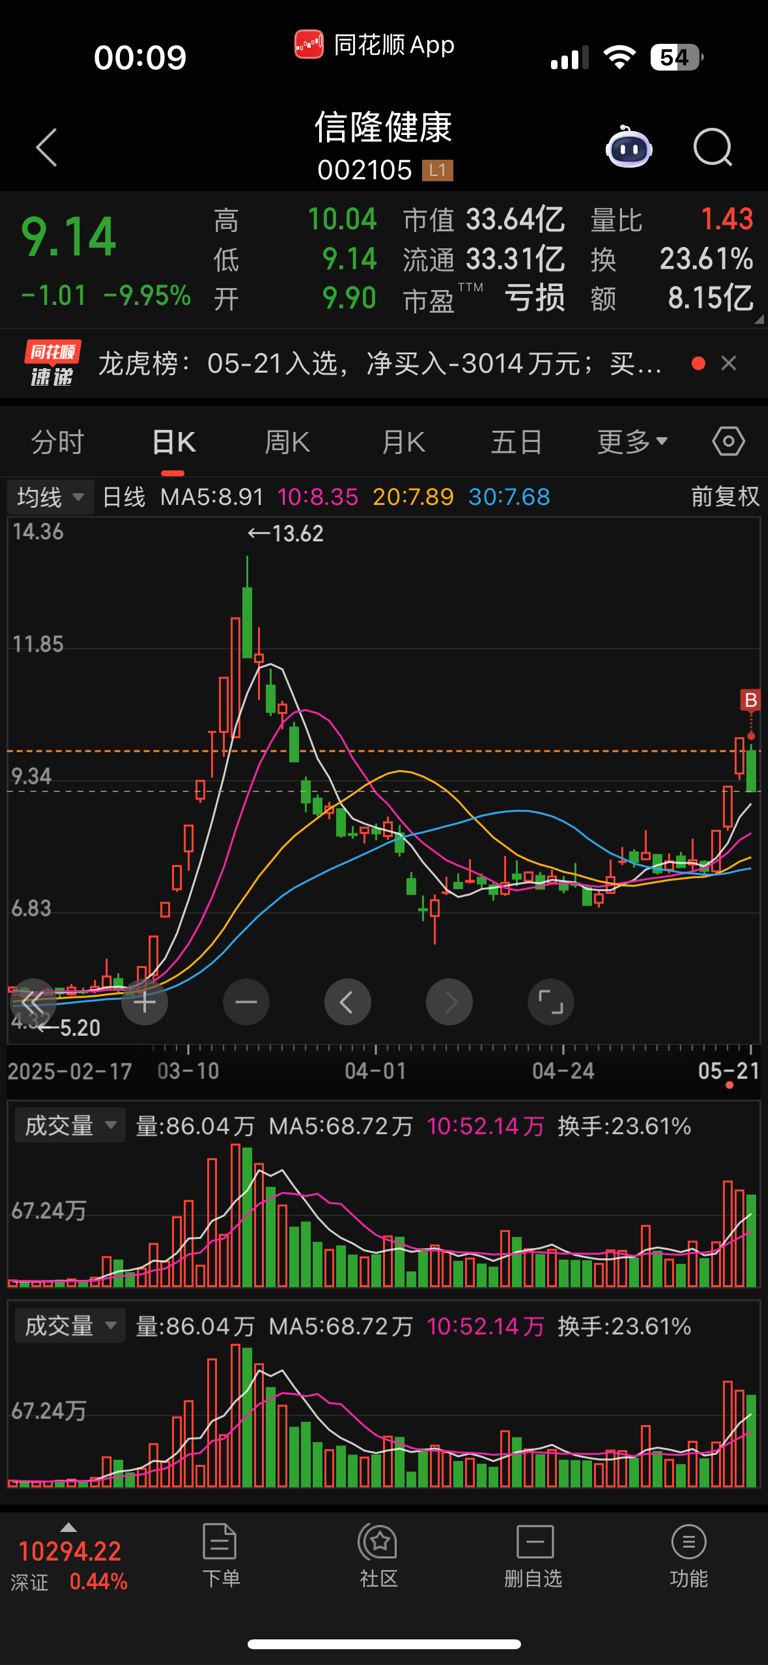Tap the 10294.22 index value
Viewport: 769px width, 1665px height.
tap(70, 1551)
